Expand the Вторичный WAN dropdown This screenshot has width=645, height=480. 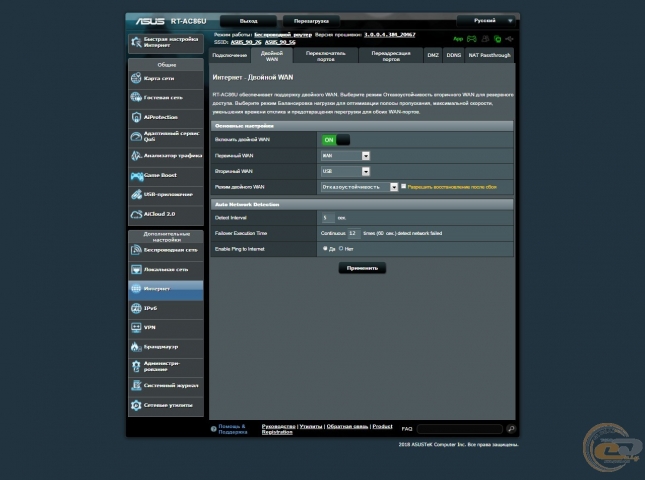point(345,171)
